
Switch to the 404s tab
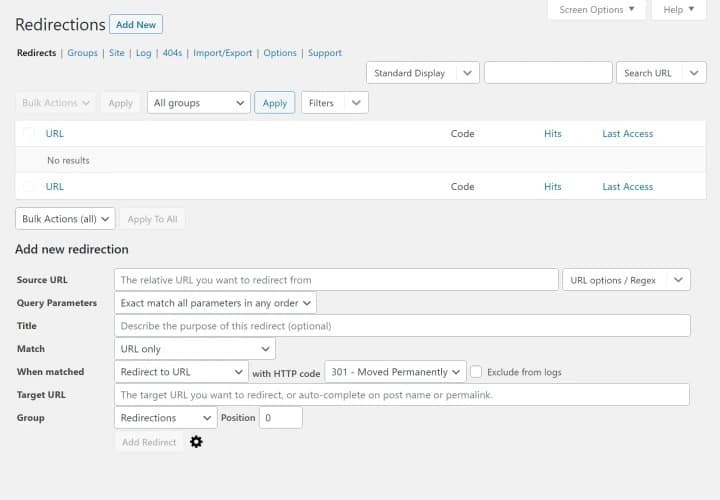coord(172,53)
